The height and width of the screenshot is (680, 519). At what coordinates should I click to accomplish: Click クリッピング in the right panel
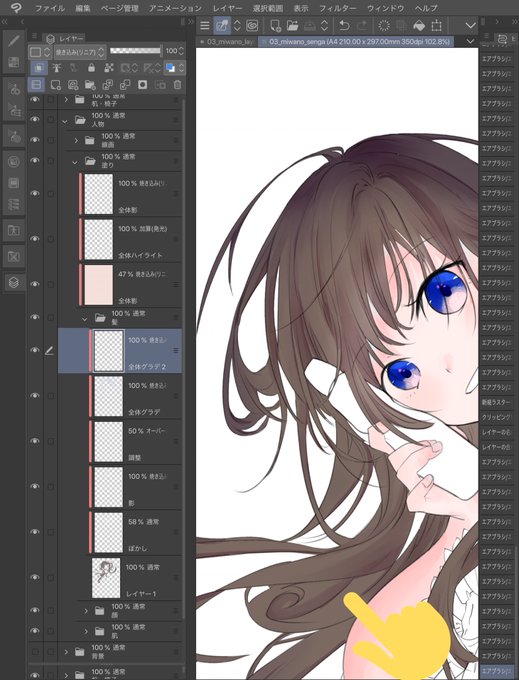[x=496, y=417]
